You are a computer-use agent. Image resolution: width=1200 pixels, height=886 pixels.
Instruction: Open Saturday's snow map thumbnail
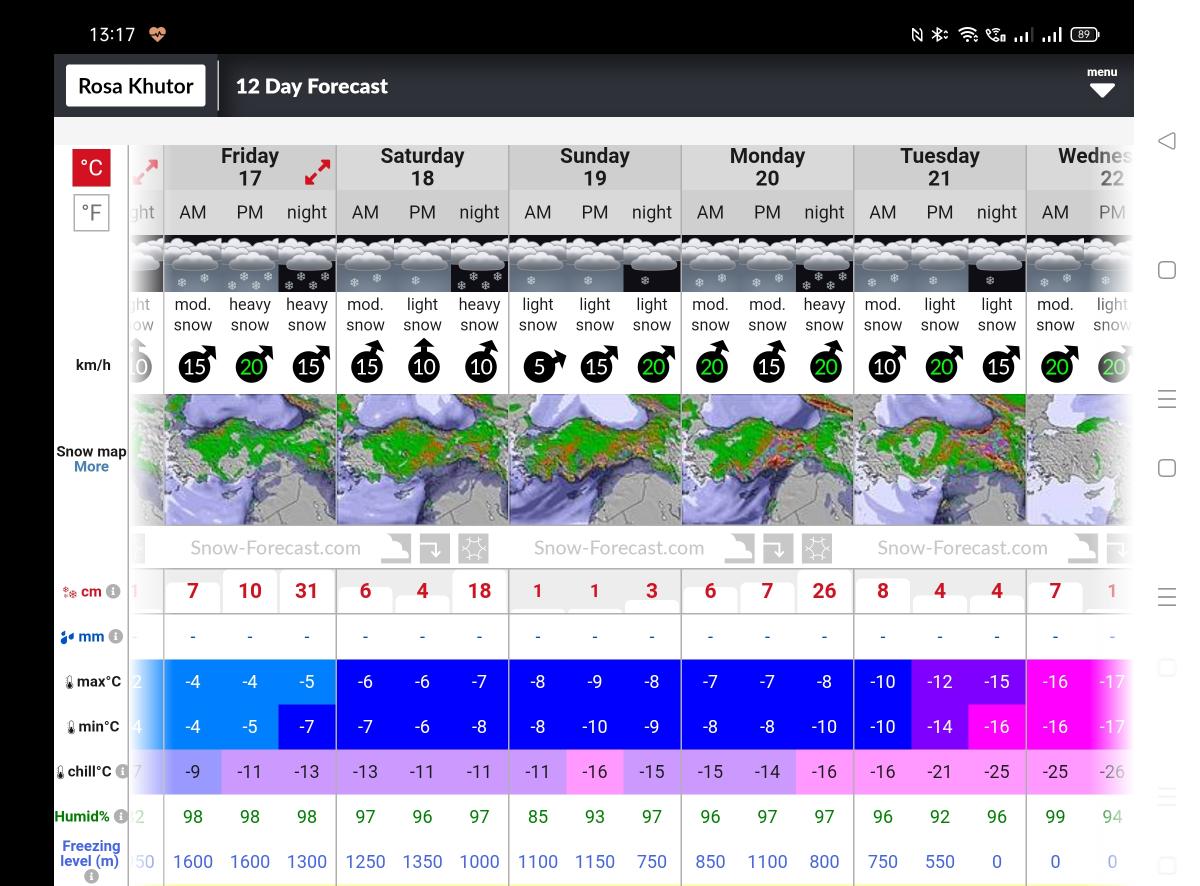(422, 460)
